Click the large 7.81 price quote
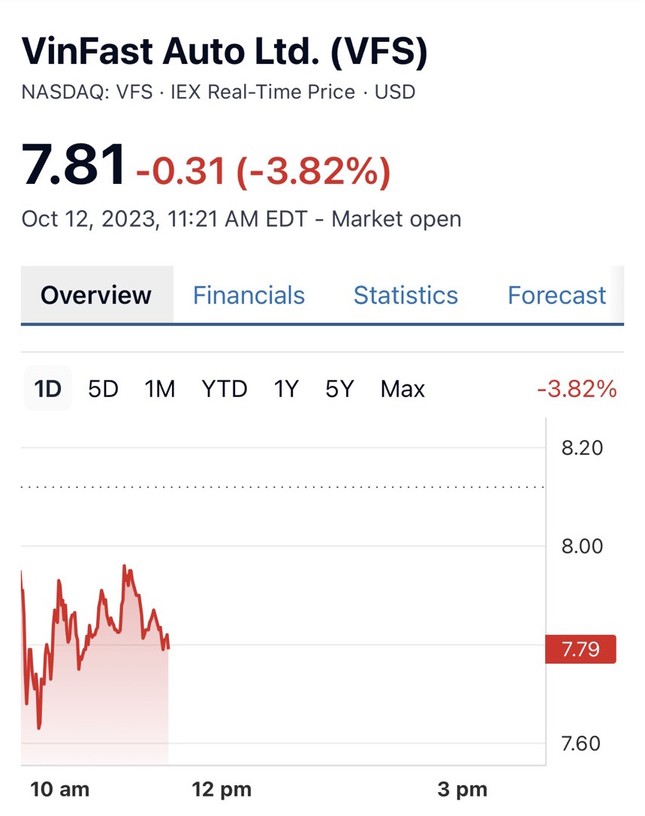Screen dimensions: 645x816 [x=74, y=164]
